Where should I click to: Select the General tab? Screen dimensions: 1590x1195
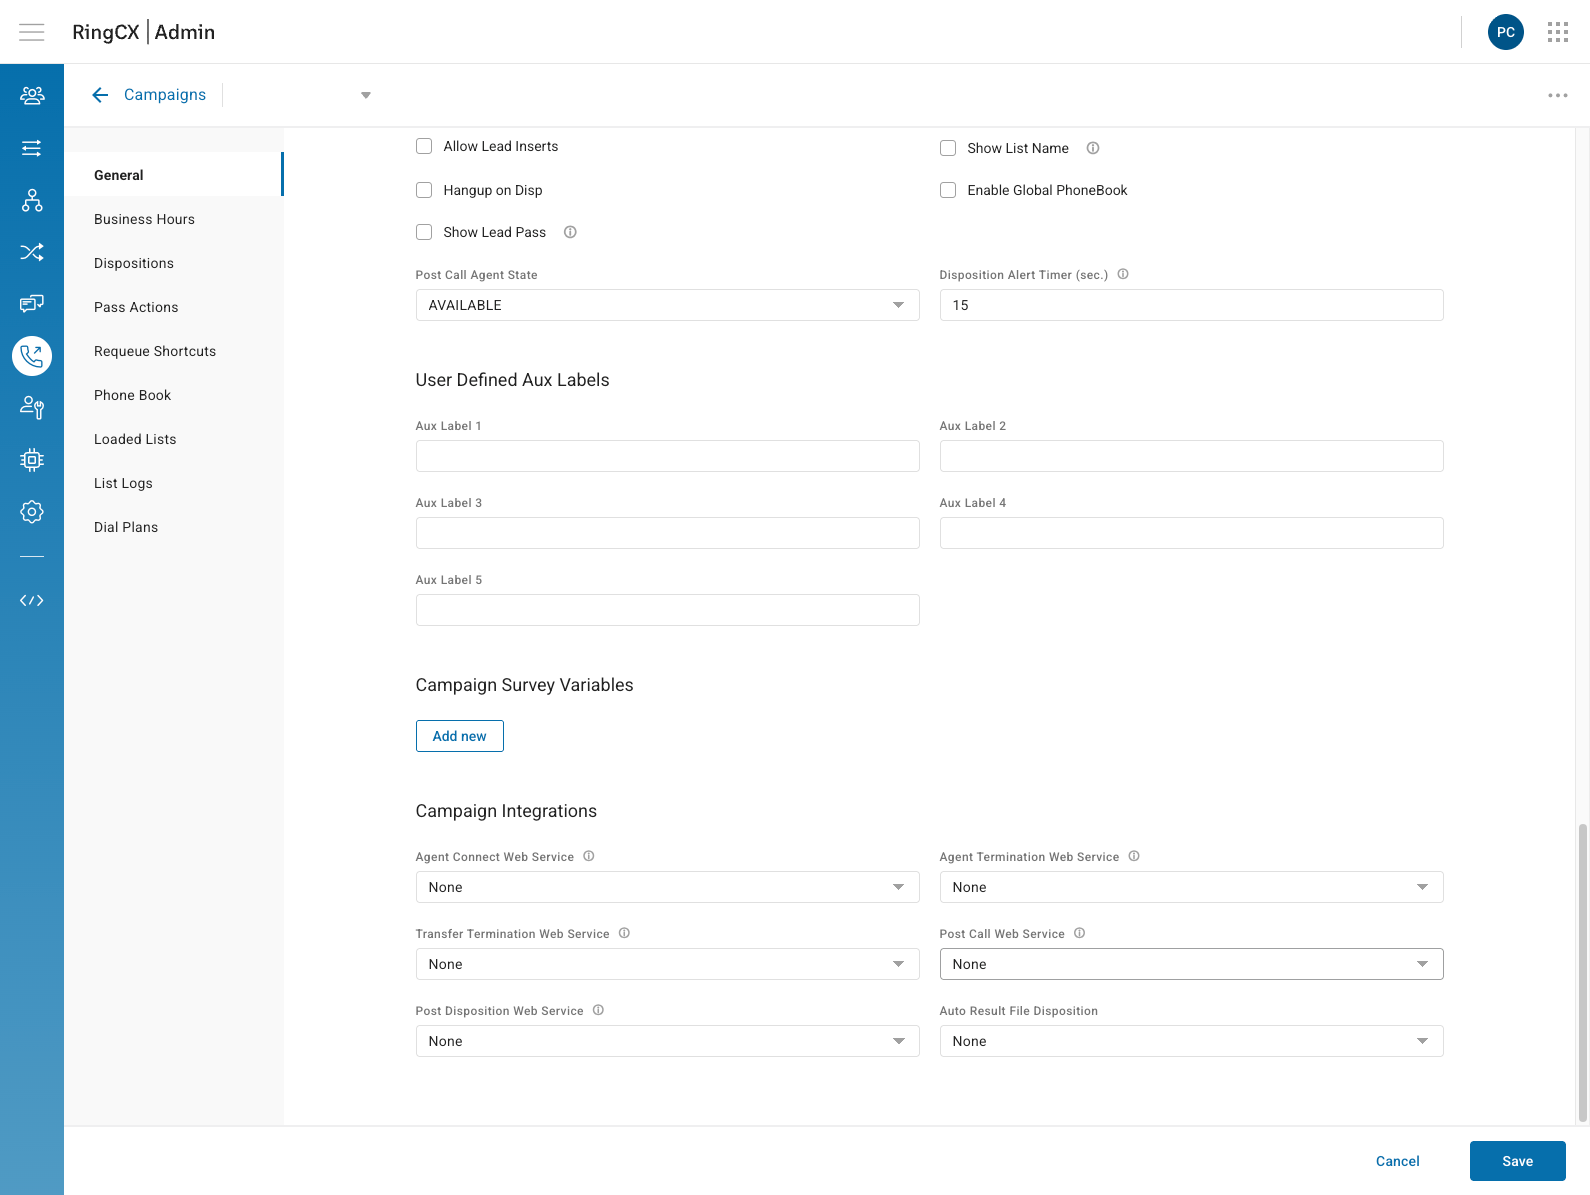tap(174, 175)
